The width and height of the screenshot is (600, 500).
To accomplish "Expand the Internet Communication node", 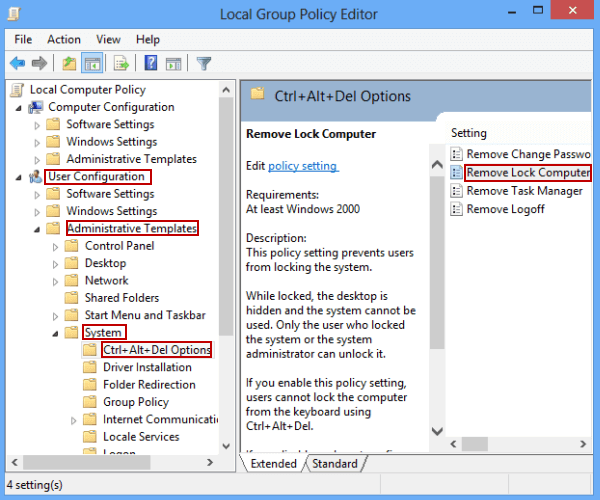I will pyautogui.click(x=73, y=420).
